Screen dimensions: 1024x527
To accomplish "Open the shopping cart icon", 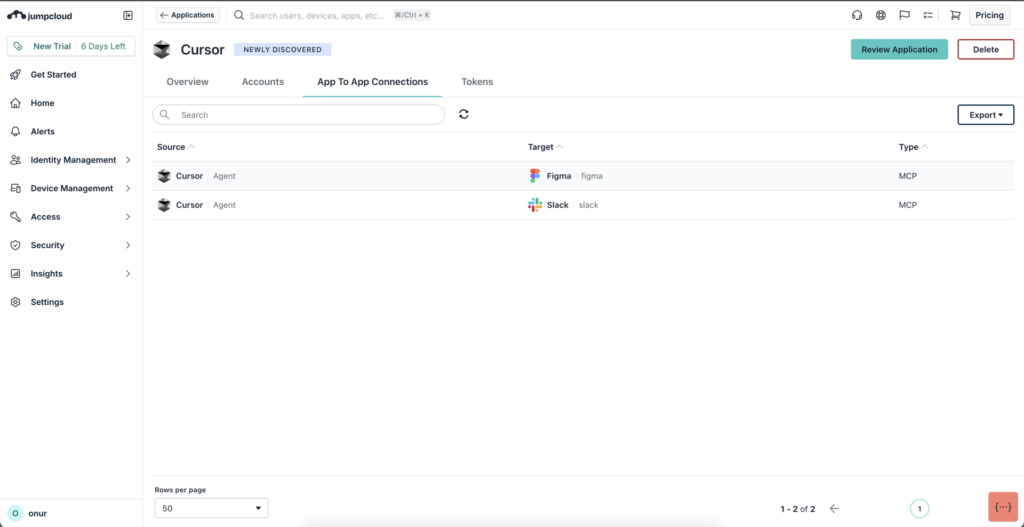I will (955, 15).
